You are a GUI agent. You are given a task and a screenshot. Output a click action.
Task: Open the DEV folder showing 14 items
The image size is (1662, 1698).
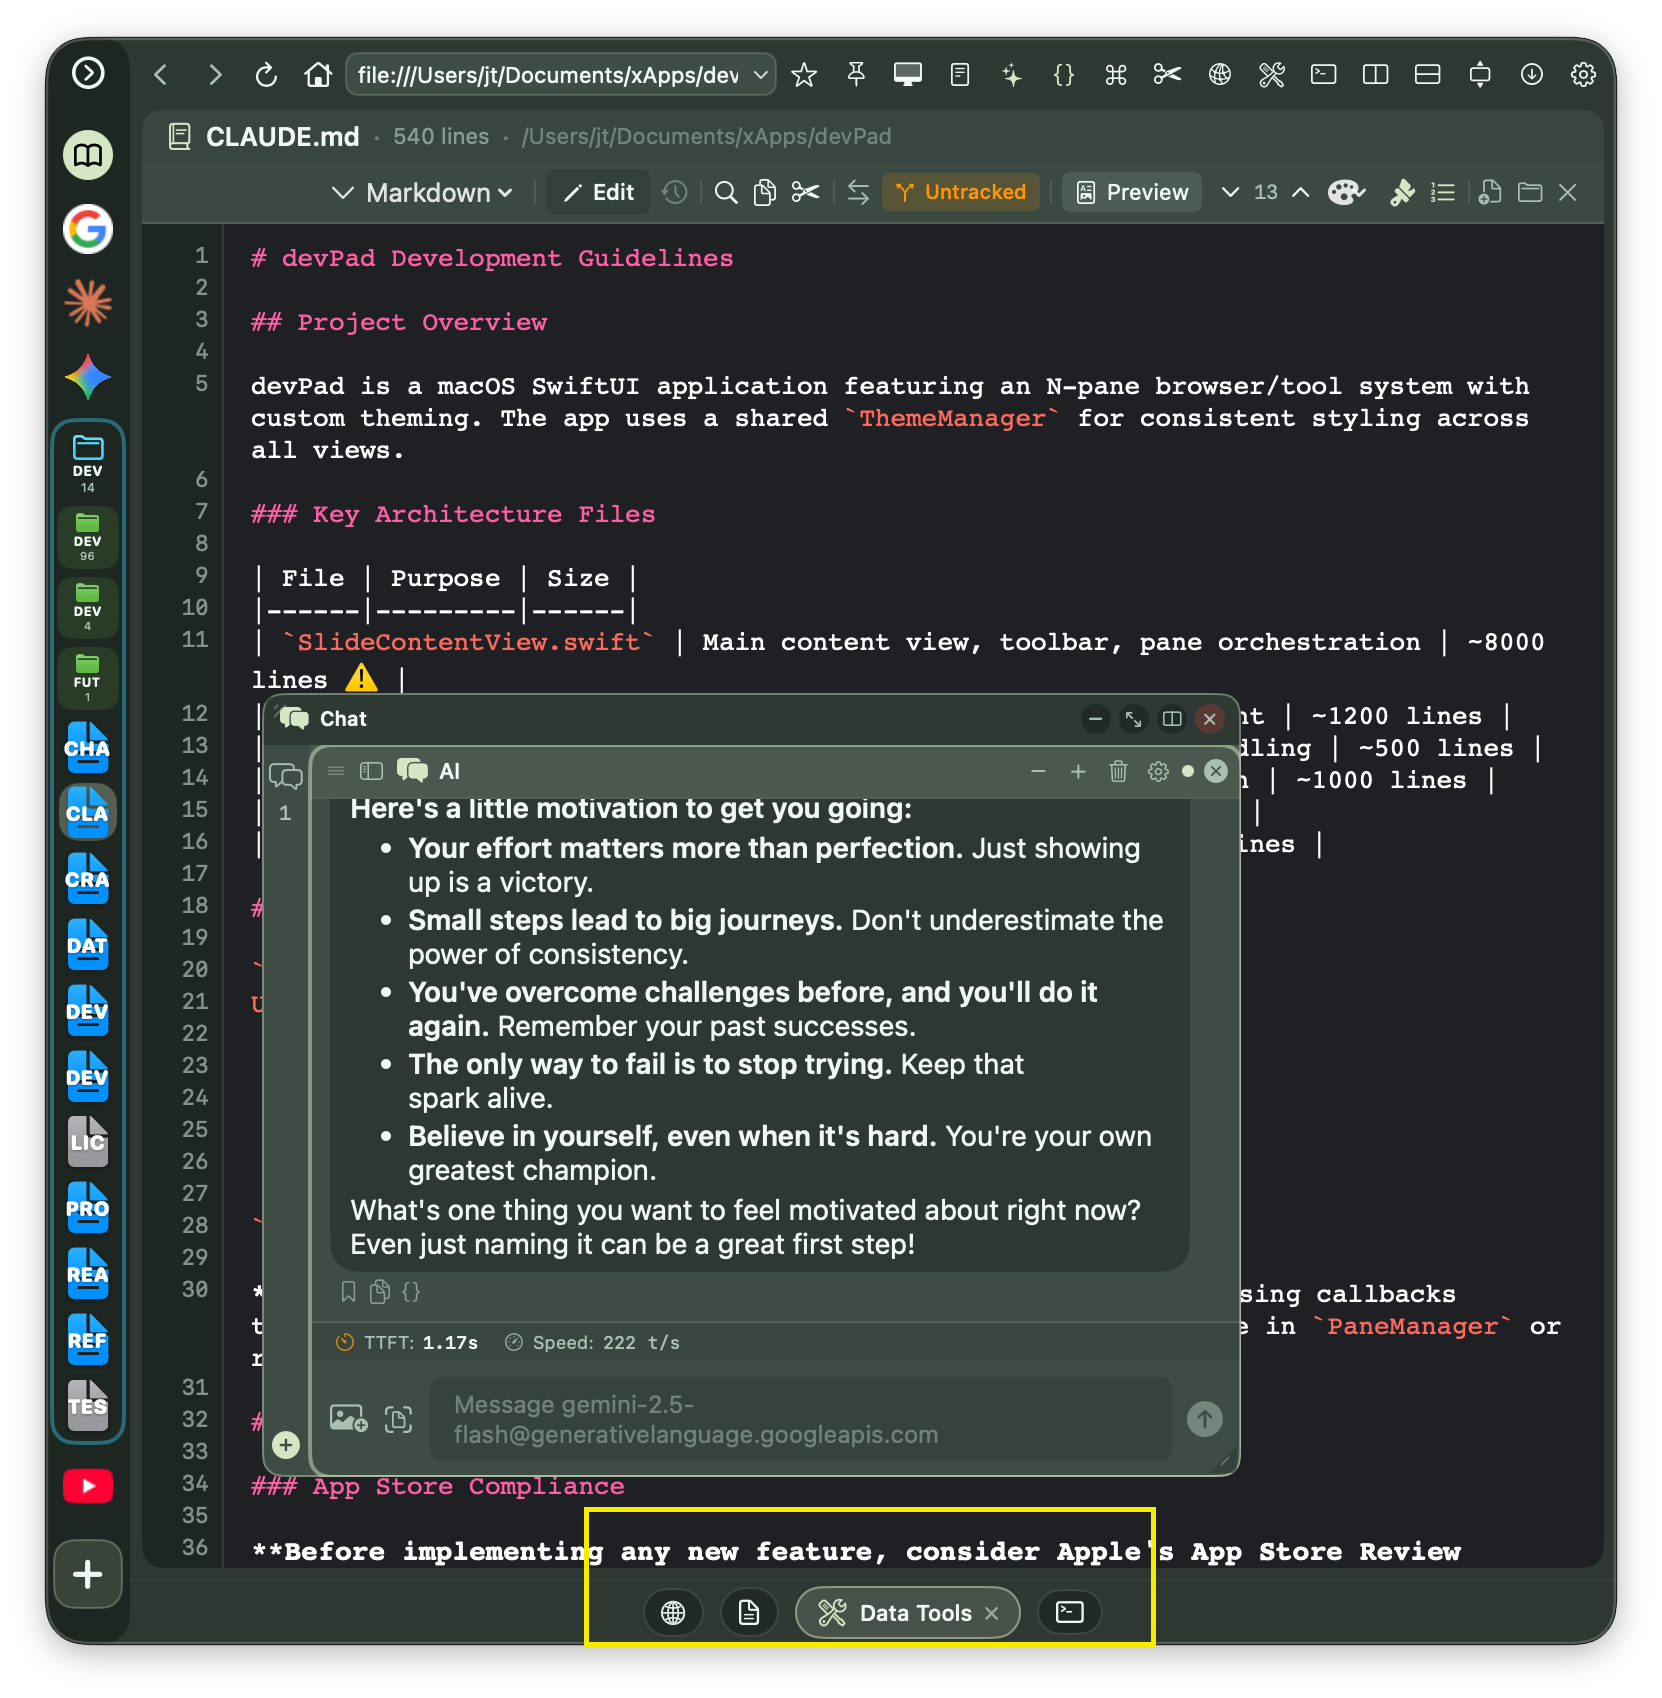87,461
